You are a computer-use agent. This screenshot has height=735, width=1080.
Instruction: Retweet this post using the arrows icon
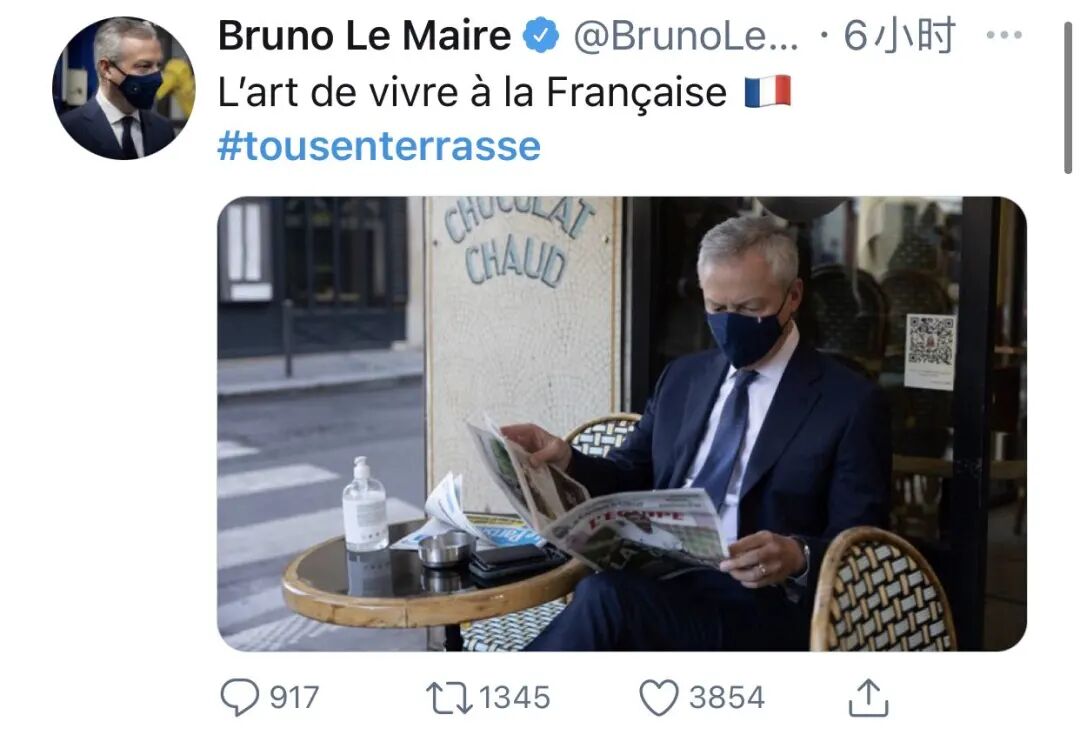pos(449,697)
